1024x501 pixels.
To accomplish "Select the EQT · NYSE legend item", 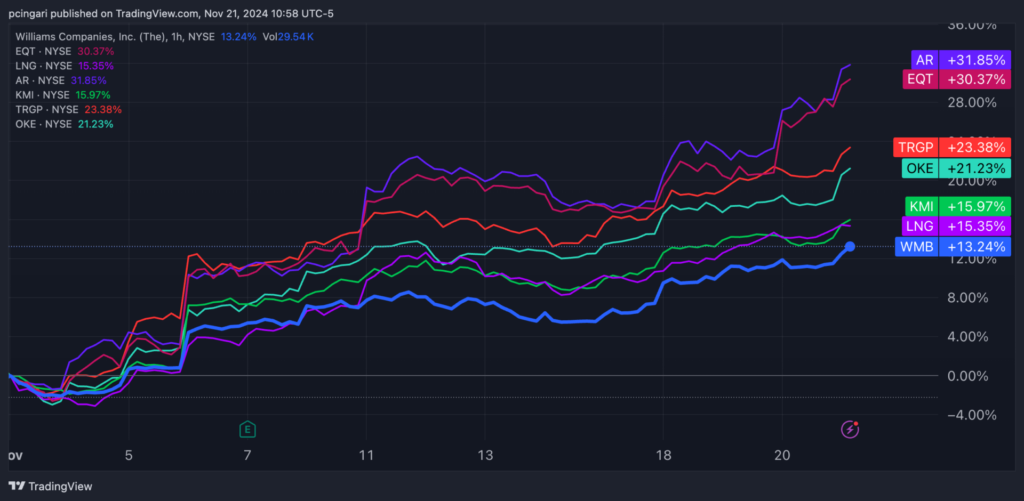I will point(45,51).
